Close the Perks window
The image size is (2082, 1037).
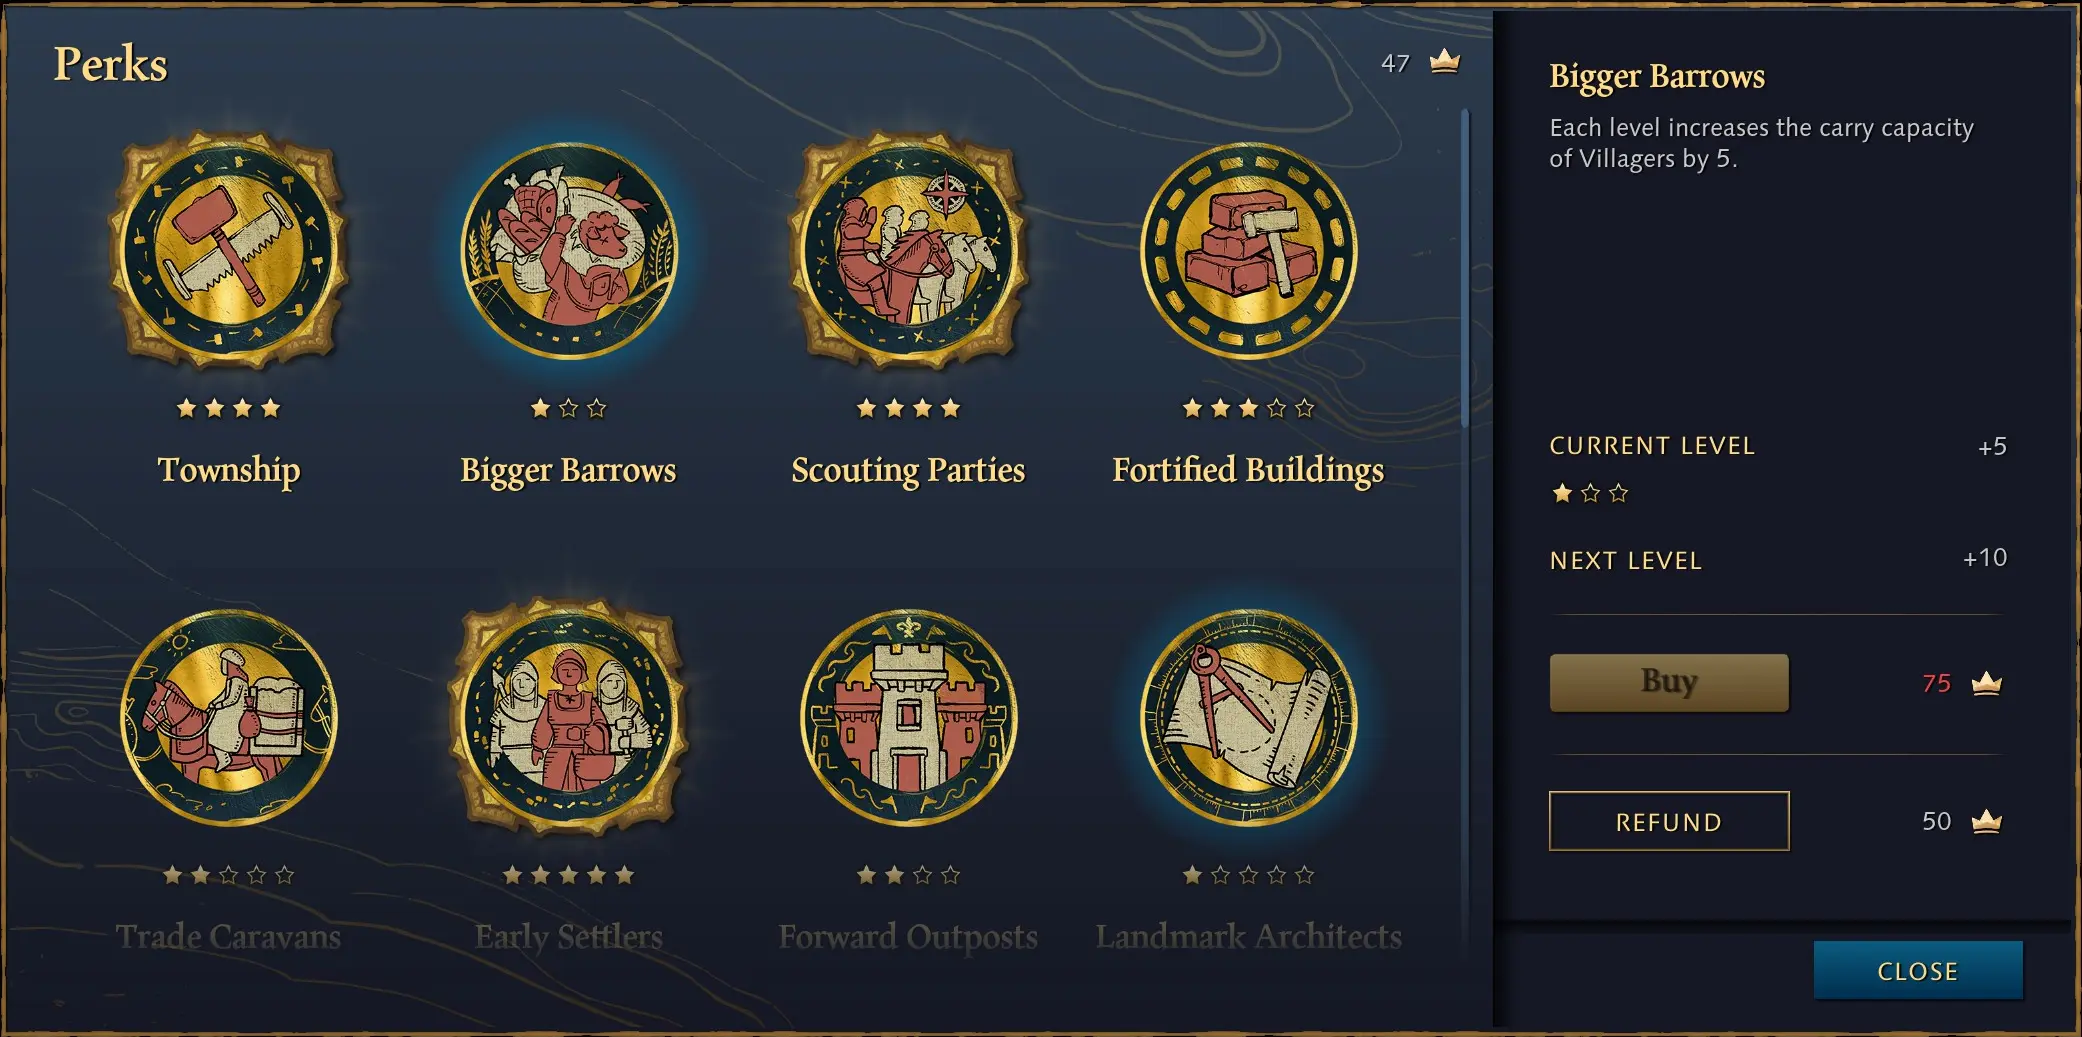(1918, 970)
